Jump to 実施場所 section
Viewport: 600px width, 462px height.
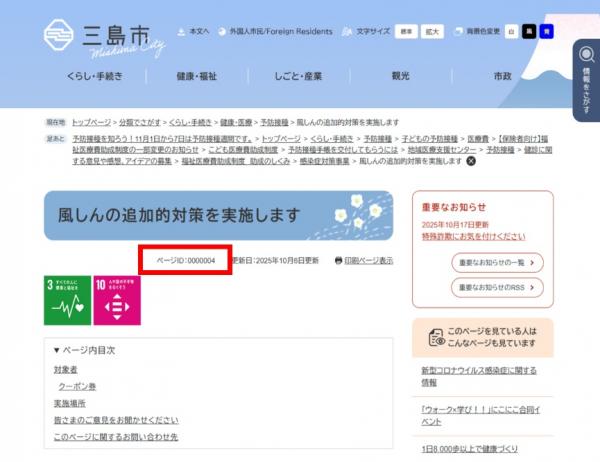coord(70,403)
